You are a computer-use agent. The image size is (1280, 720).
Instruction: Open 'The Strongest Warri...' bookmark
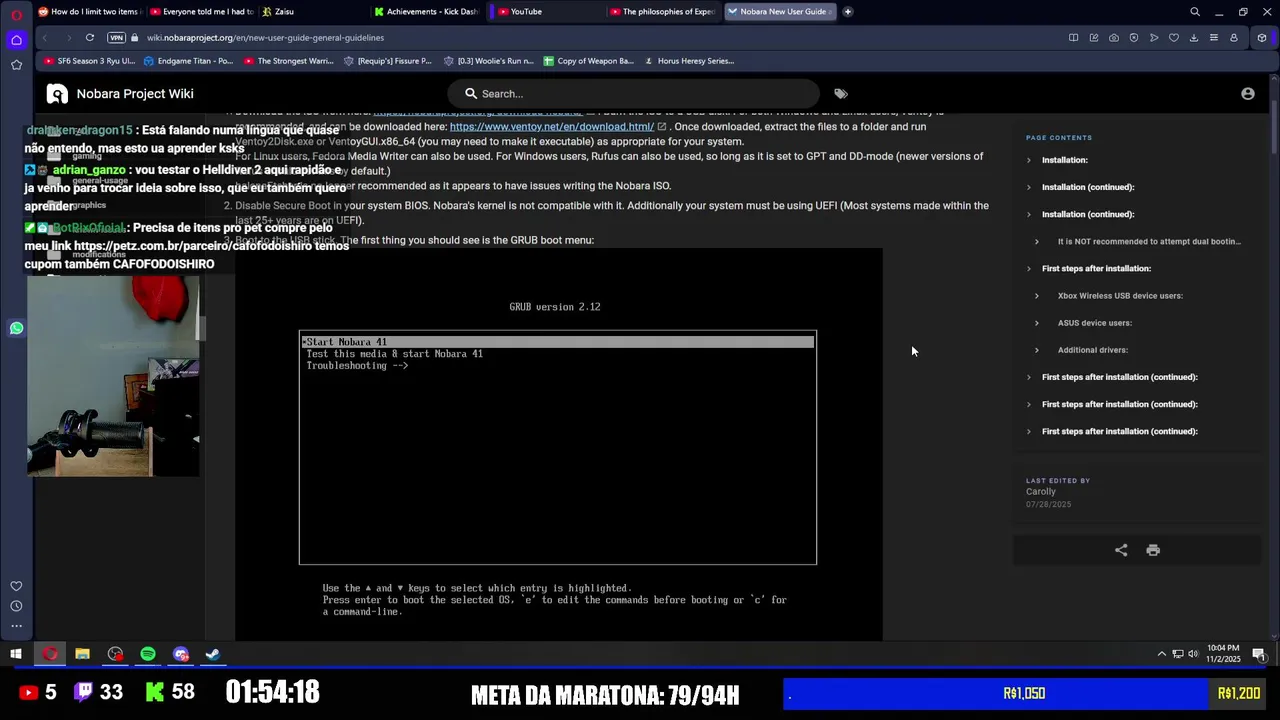click(289, 61)
